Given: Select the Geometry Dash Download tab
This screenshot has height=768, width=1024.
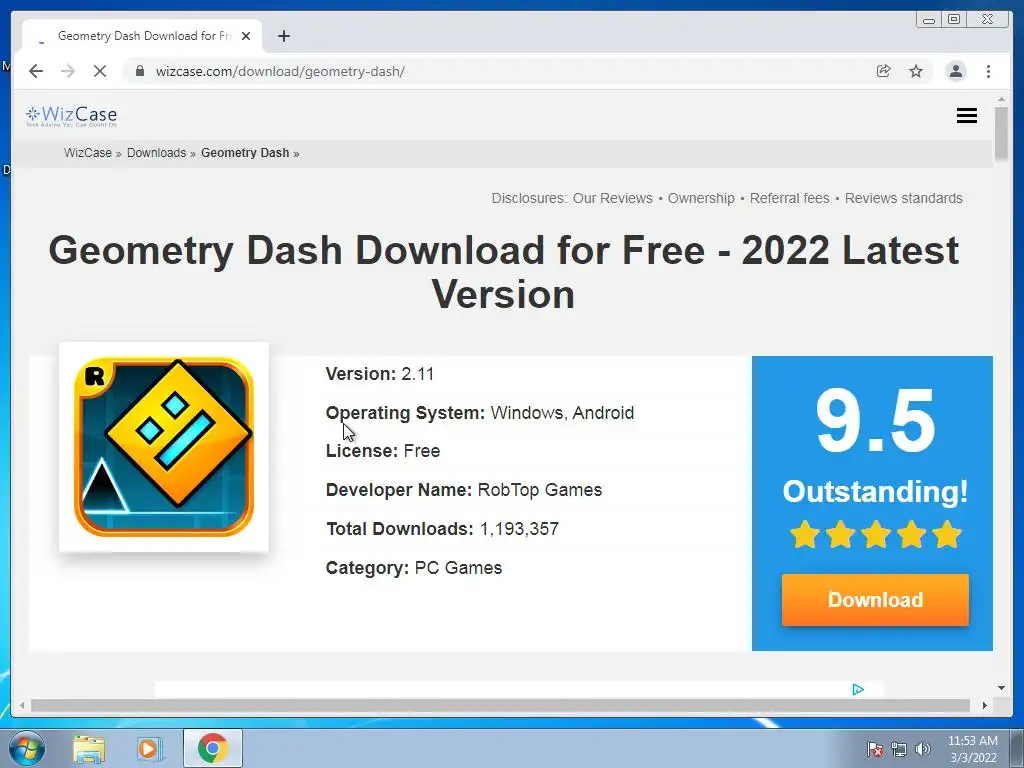Looking at the screenshot, I should coord(142,36).
